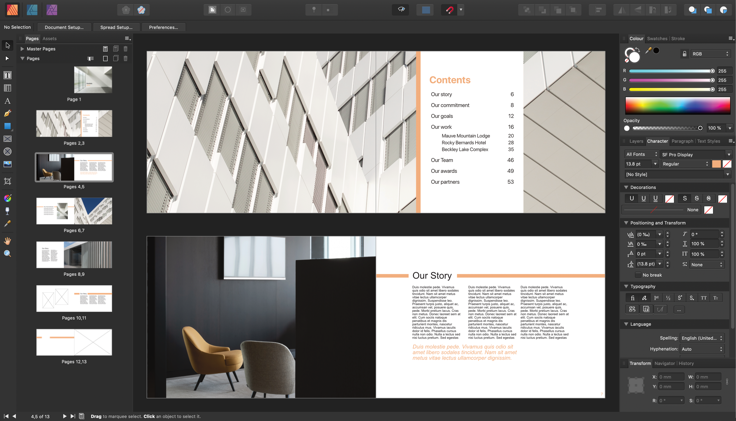Open the RGB colour model dropdown
This screenshot has width=736, height=421.
(x=710, y=54)
